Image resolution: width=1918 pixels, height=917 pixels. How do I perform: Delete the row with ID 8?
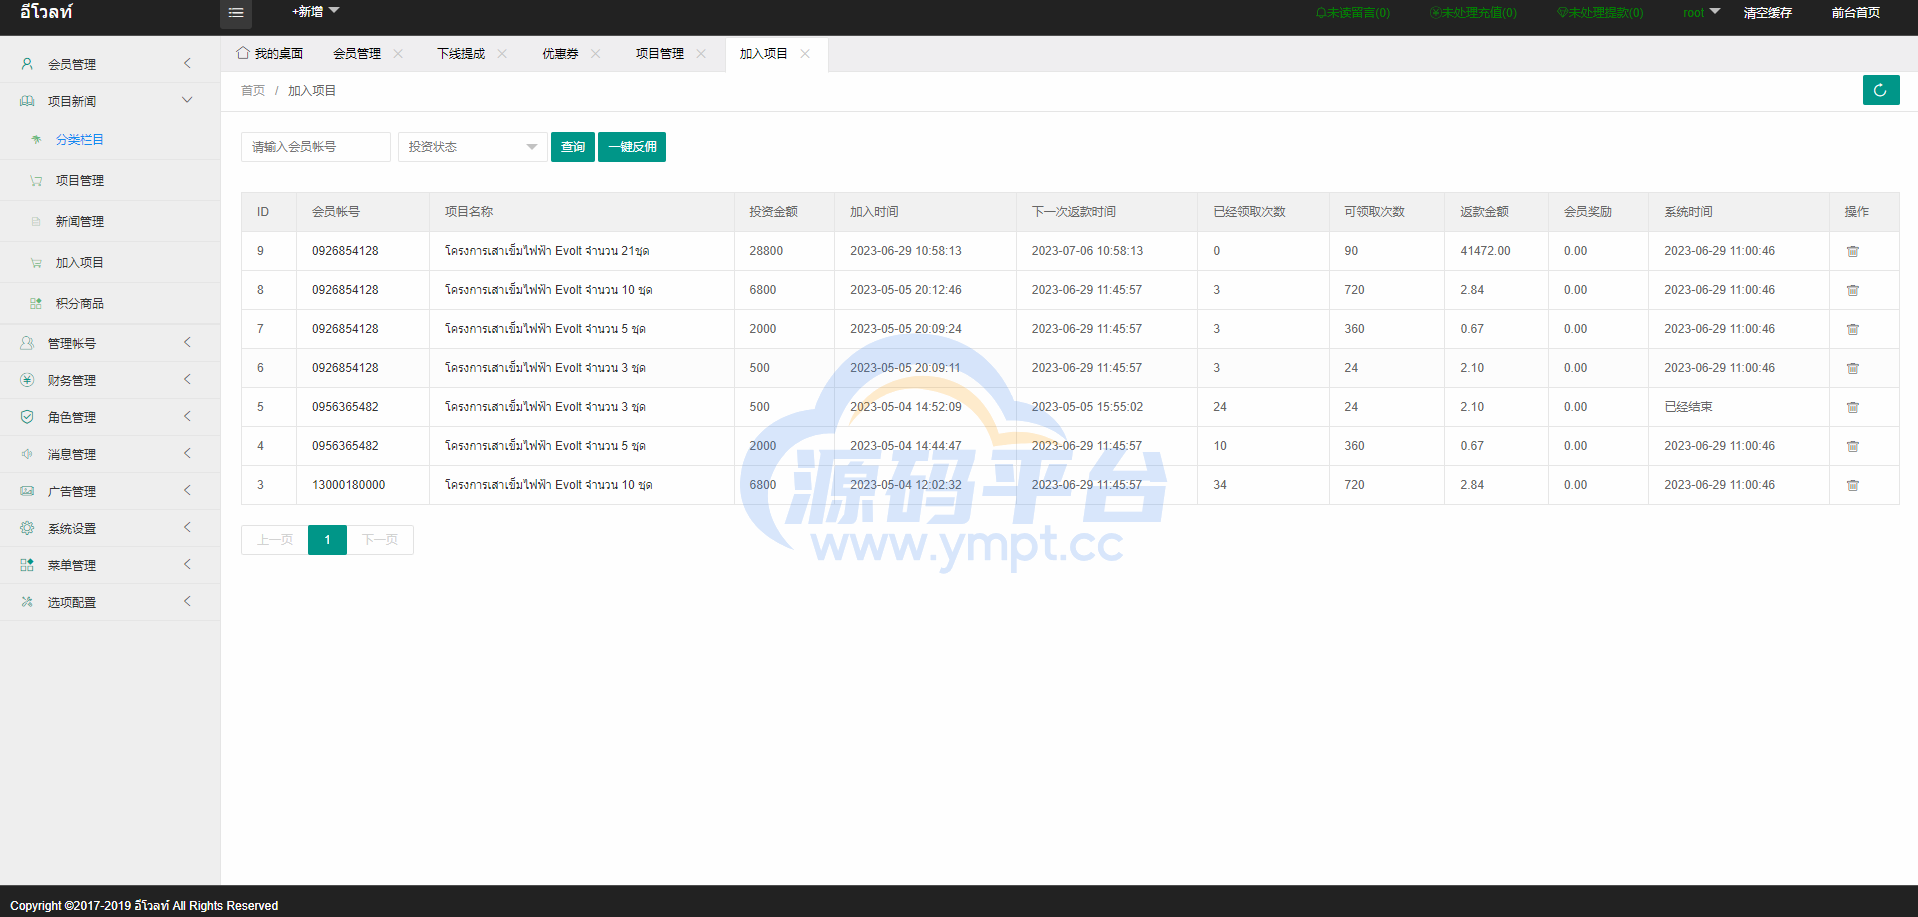1852,290
